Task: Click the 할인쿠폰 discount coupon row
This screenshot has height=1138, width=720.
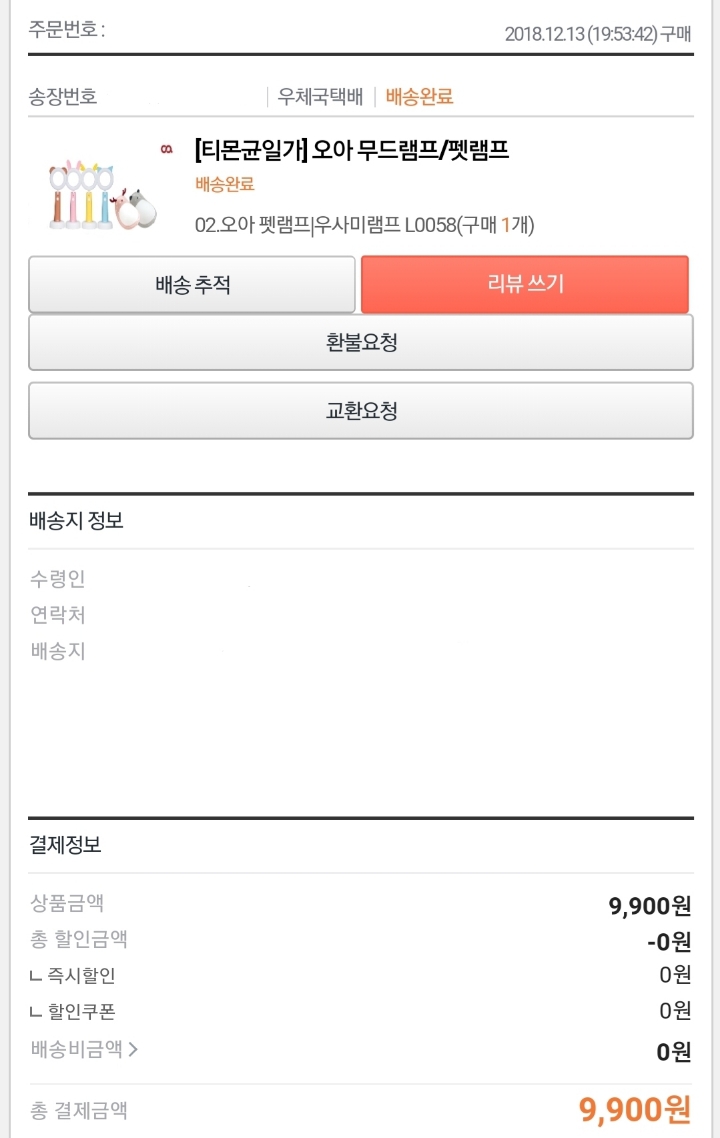Action: pyautogui.click(x=361, y=1011)
